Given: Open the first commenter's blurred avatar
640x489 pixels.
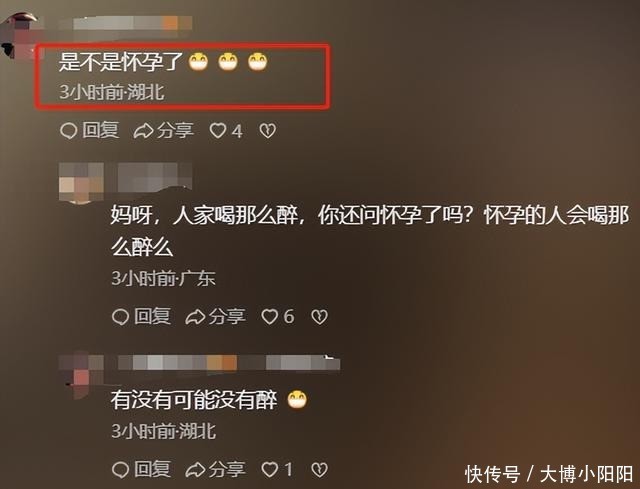Looking at the screenshot, I should click(20, 36).
